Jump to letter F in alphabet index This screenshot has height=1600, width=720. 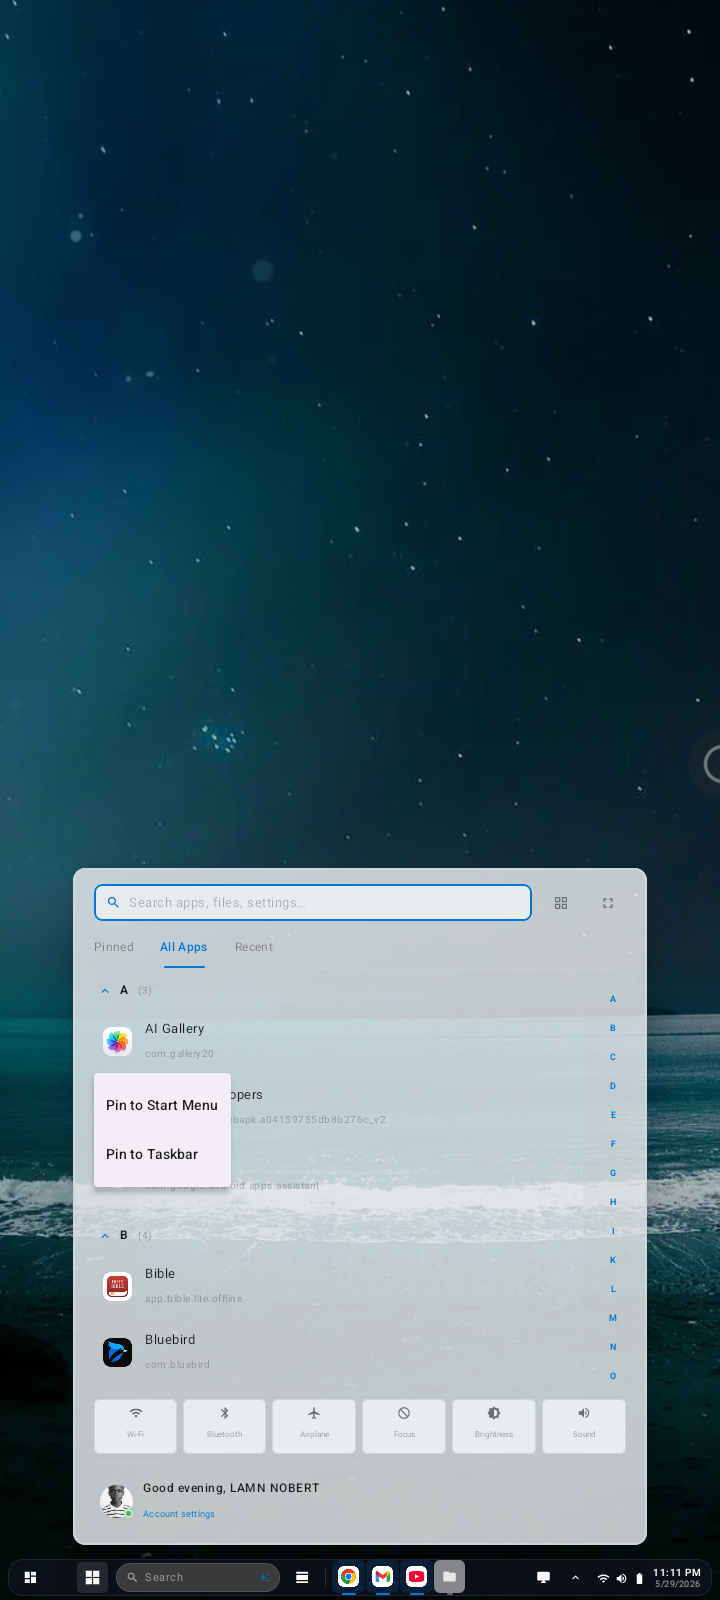(613, 1144)
